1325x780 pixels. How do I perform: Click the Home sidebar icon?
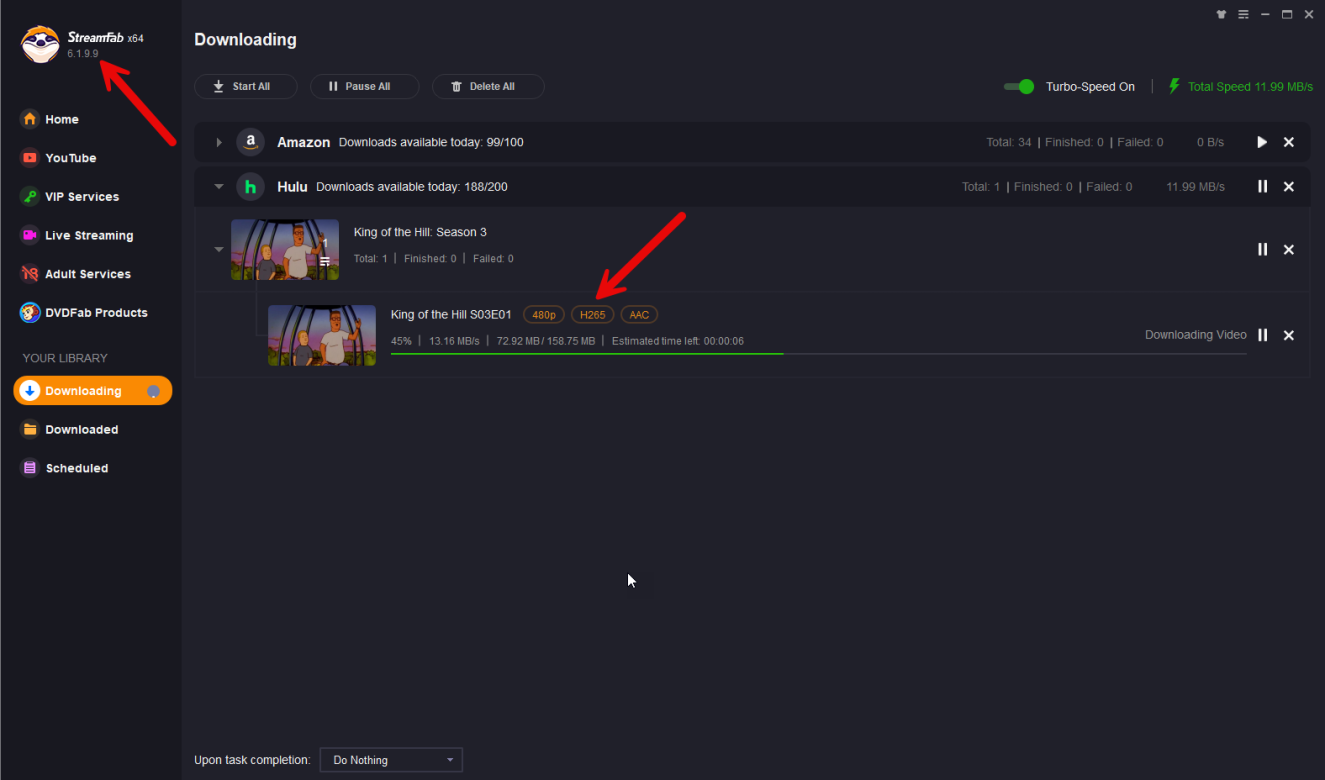[x=30, y=119]
